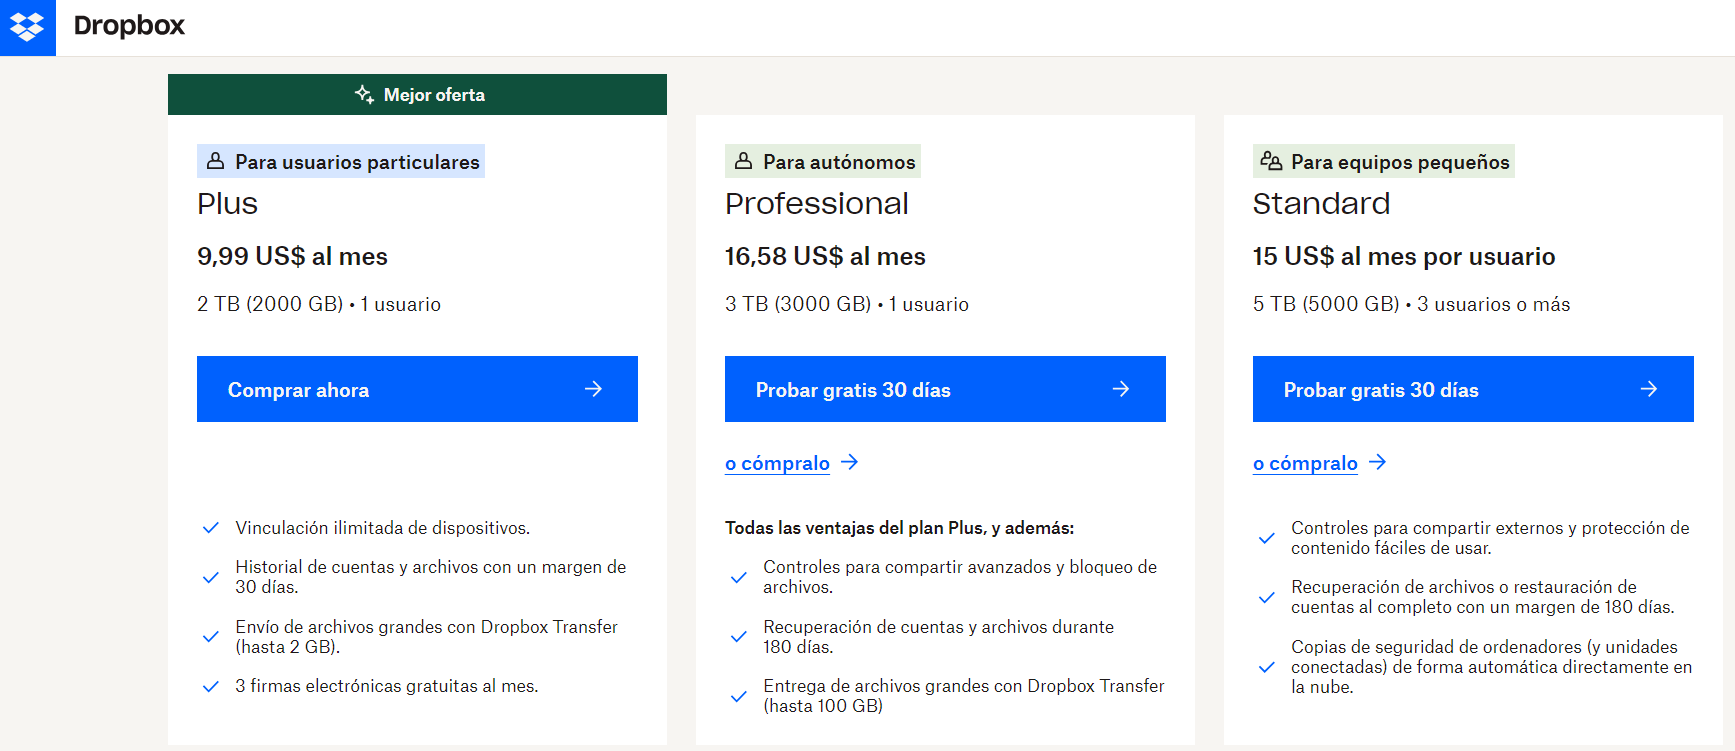The width and height of the screenshot is (1735, 751).
Task: Click the team icon beside Para equipos pequeños
Action: coord(1271,161)
